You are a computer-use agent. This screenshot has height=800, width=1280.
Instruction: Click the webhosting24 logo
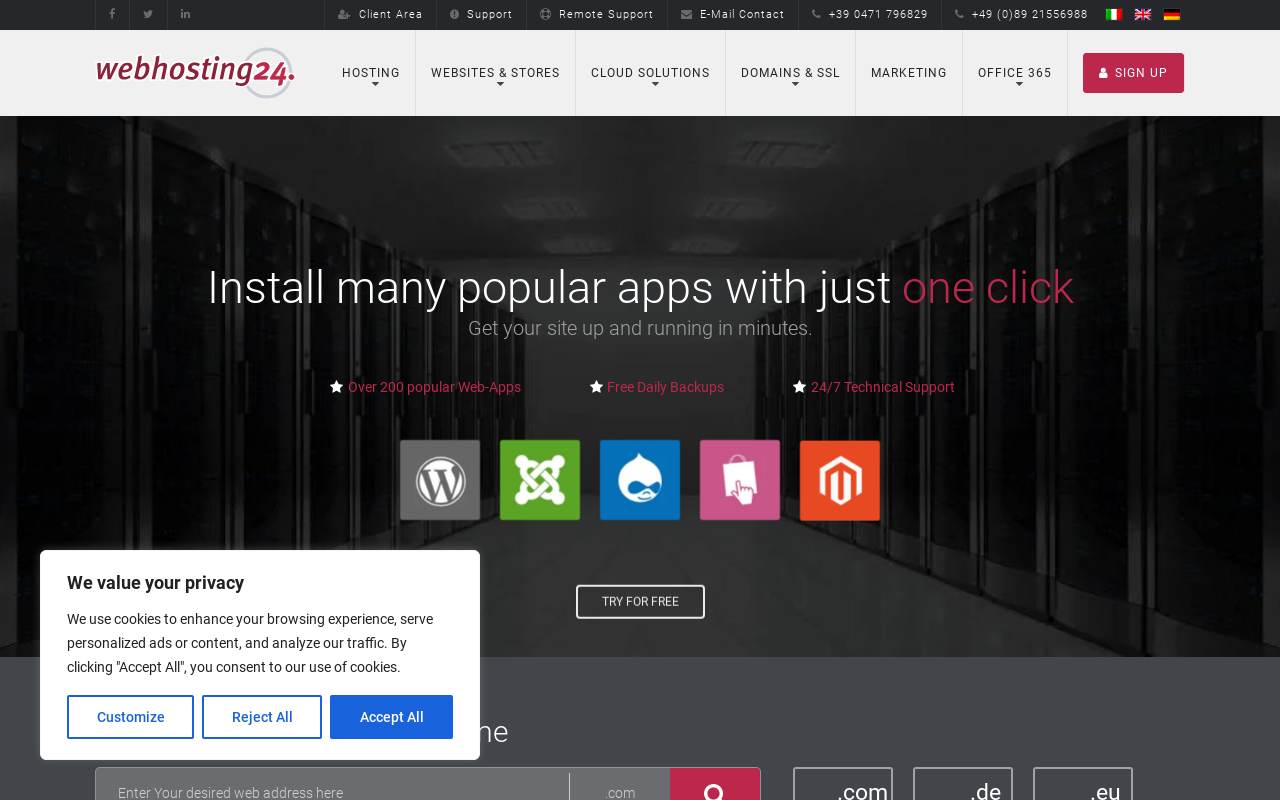coord(195,72)
